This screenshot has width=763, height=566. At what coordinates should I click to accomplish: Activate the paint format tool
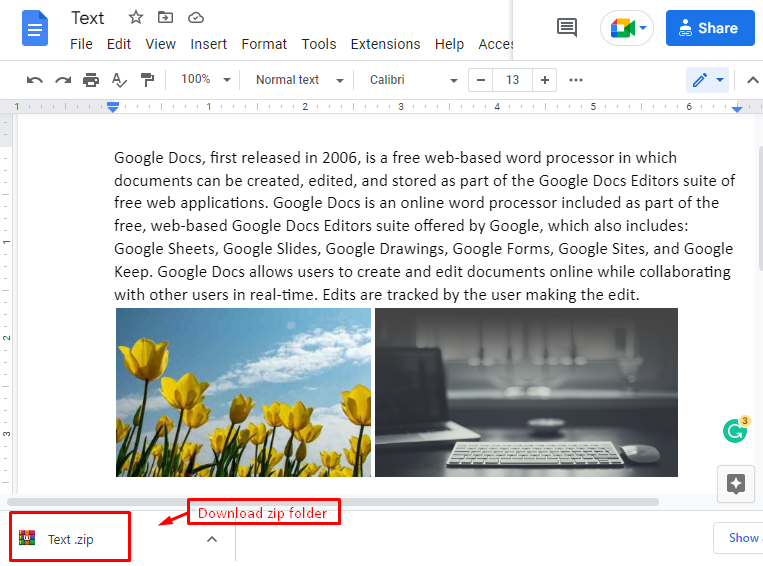(147, 80)
